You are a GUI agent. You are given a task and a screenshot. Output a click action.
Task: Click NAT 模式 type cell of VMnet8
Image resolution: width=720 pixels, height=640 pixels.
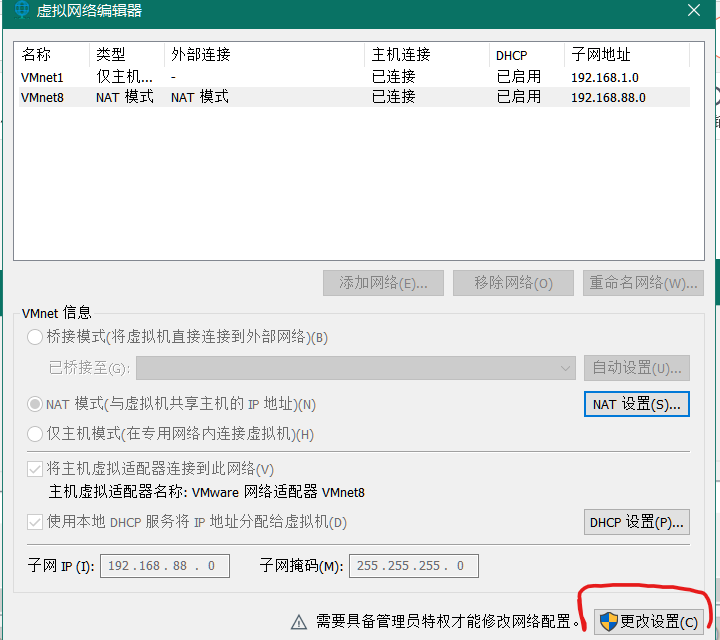point(124,97)
